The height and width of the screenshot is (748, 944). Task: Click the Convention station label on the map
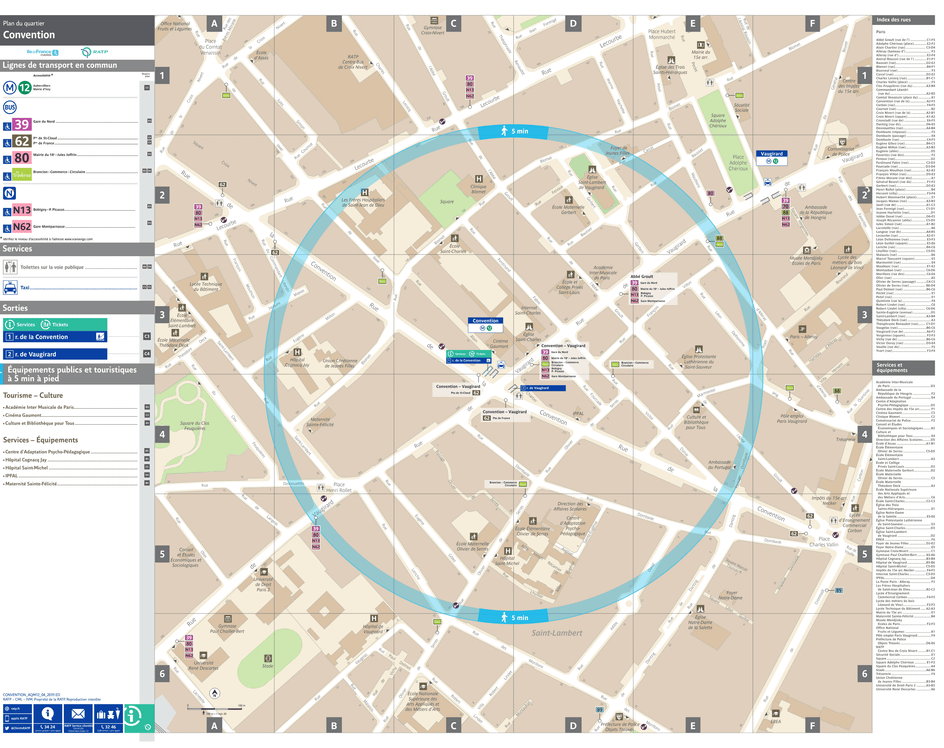(x=487, y=321)
